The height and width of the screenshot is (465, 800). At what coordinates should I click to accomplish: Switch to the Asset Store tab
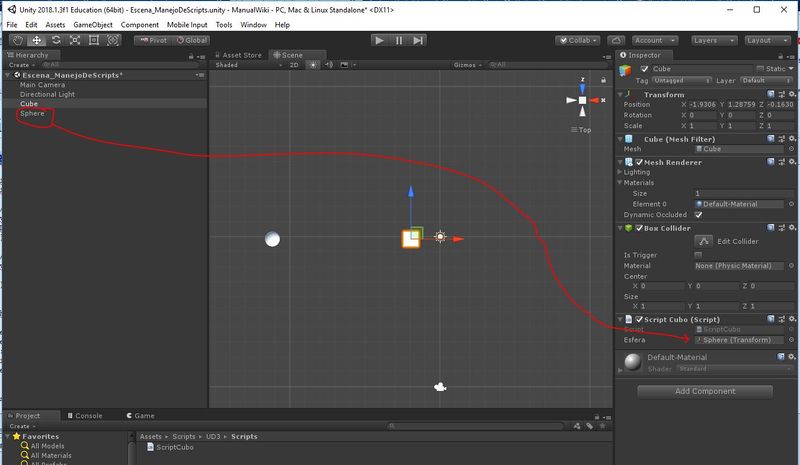tap(238, 55)
